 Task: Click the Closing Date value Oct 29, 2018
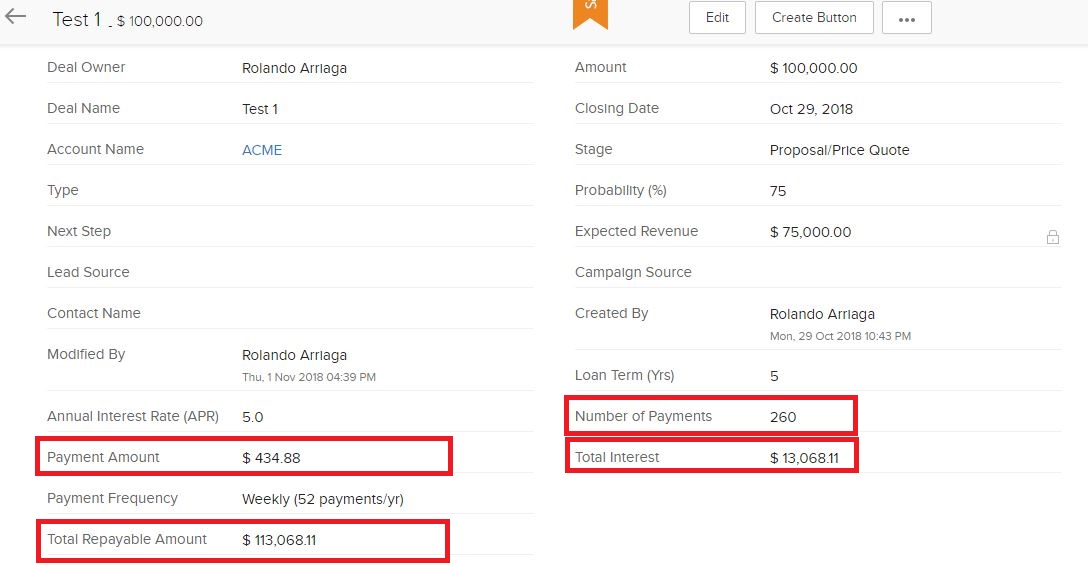(811, 109)
